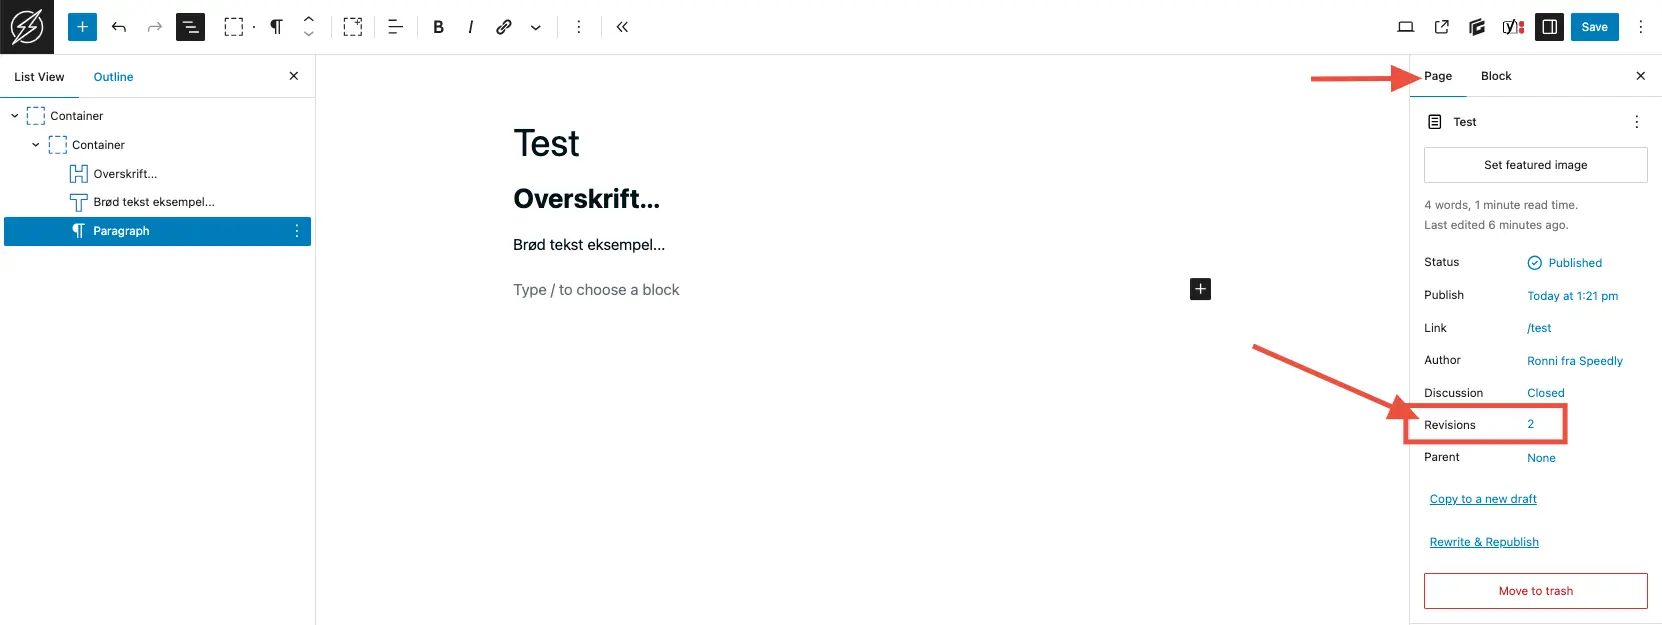
Task: Toggle the settings sidebar panel
Action: [1549, 27]
